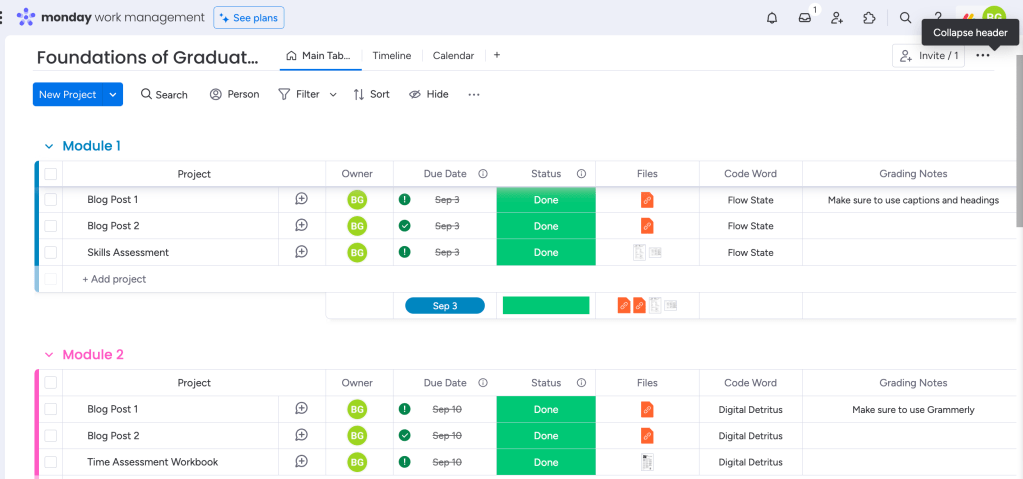Collapse the Module 2 group chevron
Image resolution: width=1023 pixels, height=479 pixels.
(x=48, y=355)
